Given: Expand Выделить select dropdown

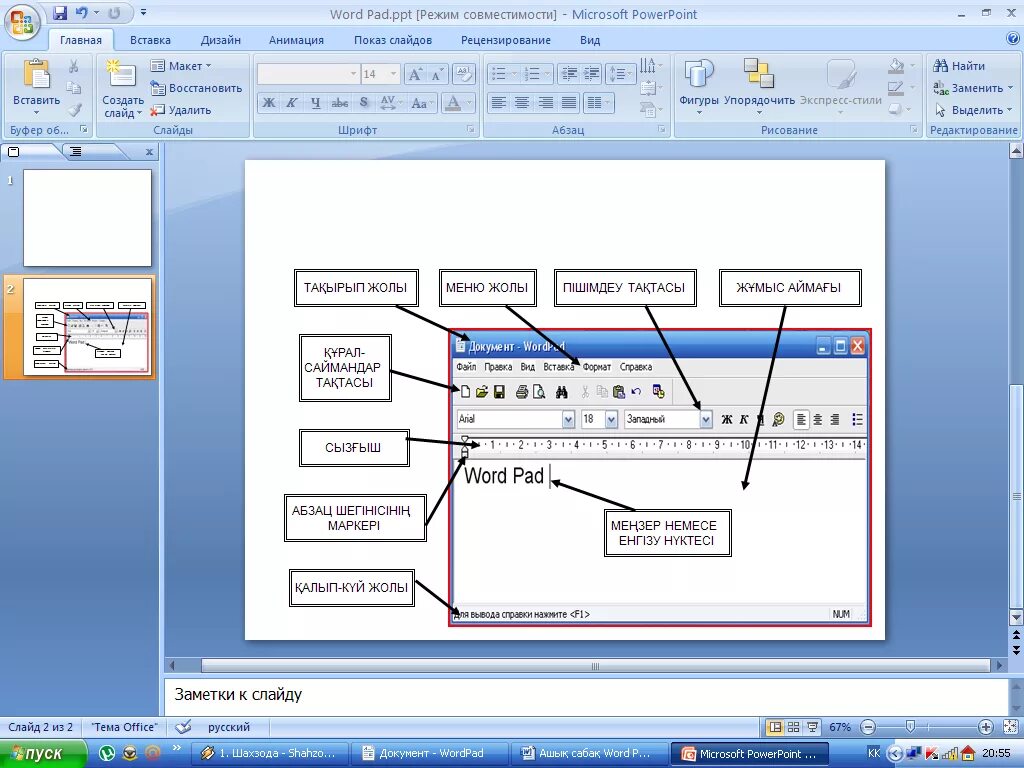Looking at the screenshot, I should tap(1009, 110).
